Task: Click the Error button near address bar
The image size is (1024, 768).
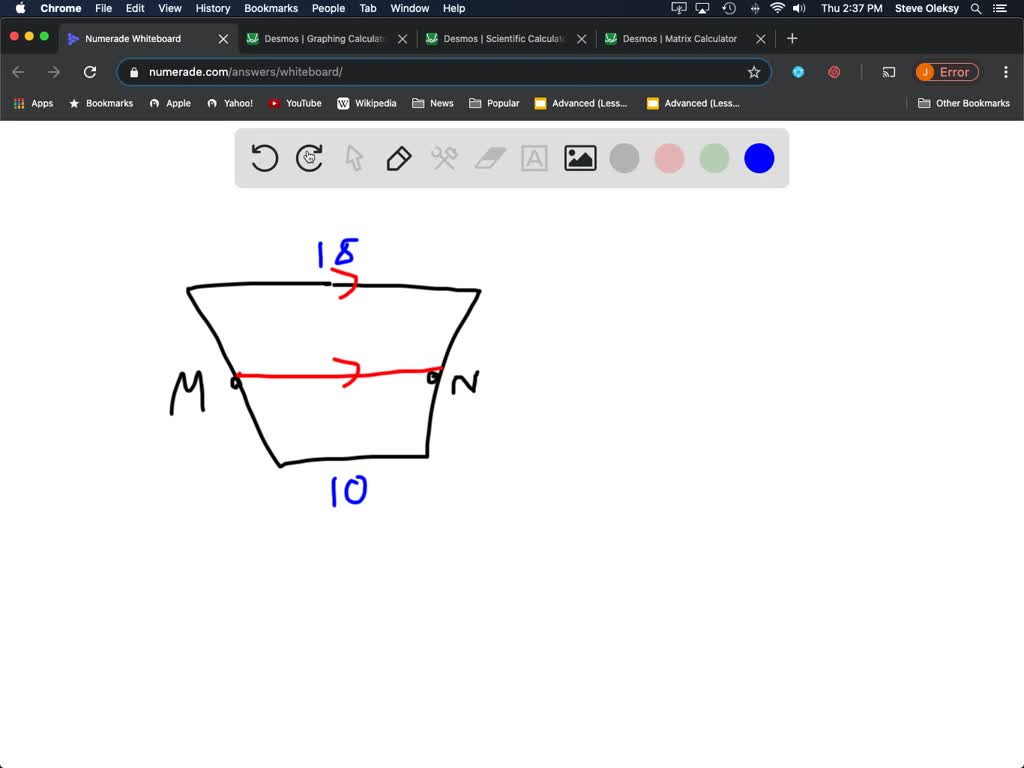Action: pyautogui.click(x=946, y=72)
